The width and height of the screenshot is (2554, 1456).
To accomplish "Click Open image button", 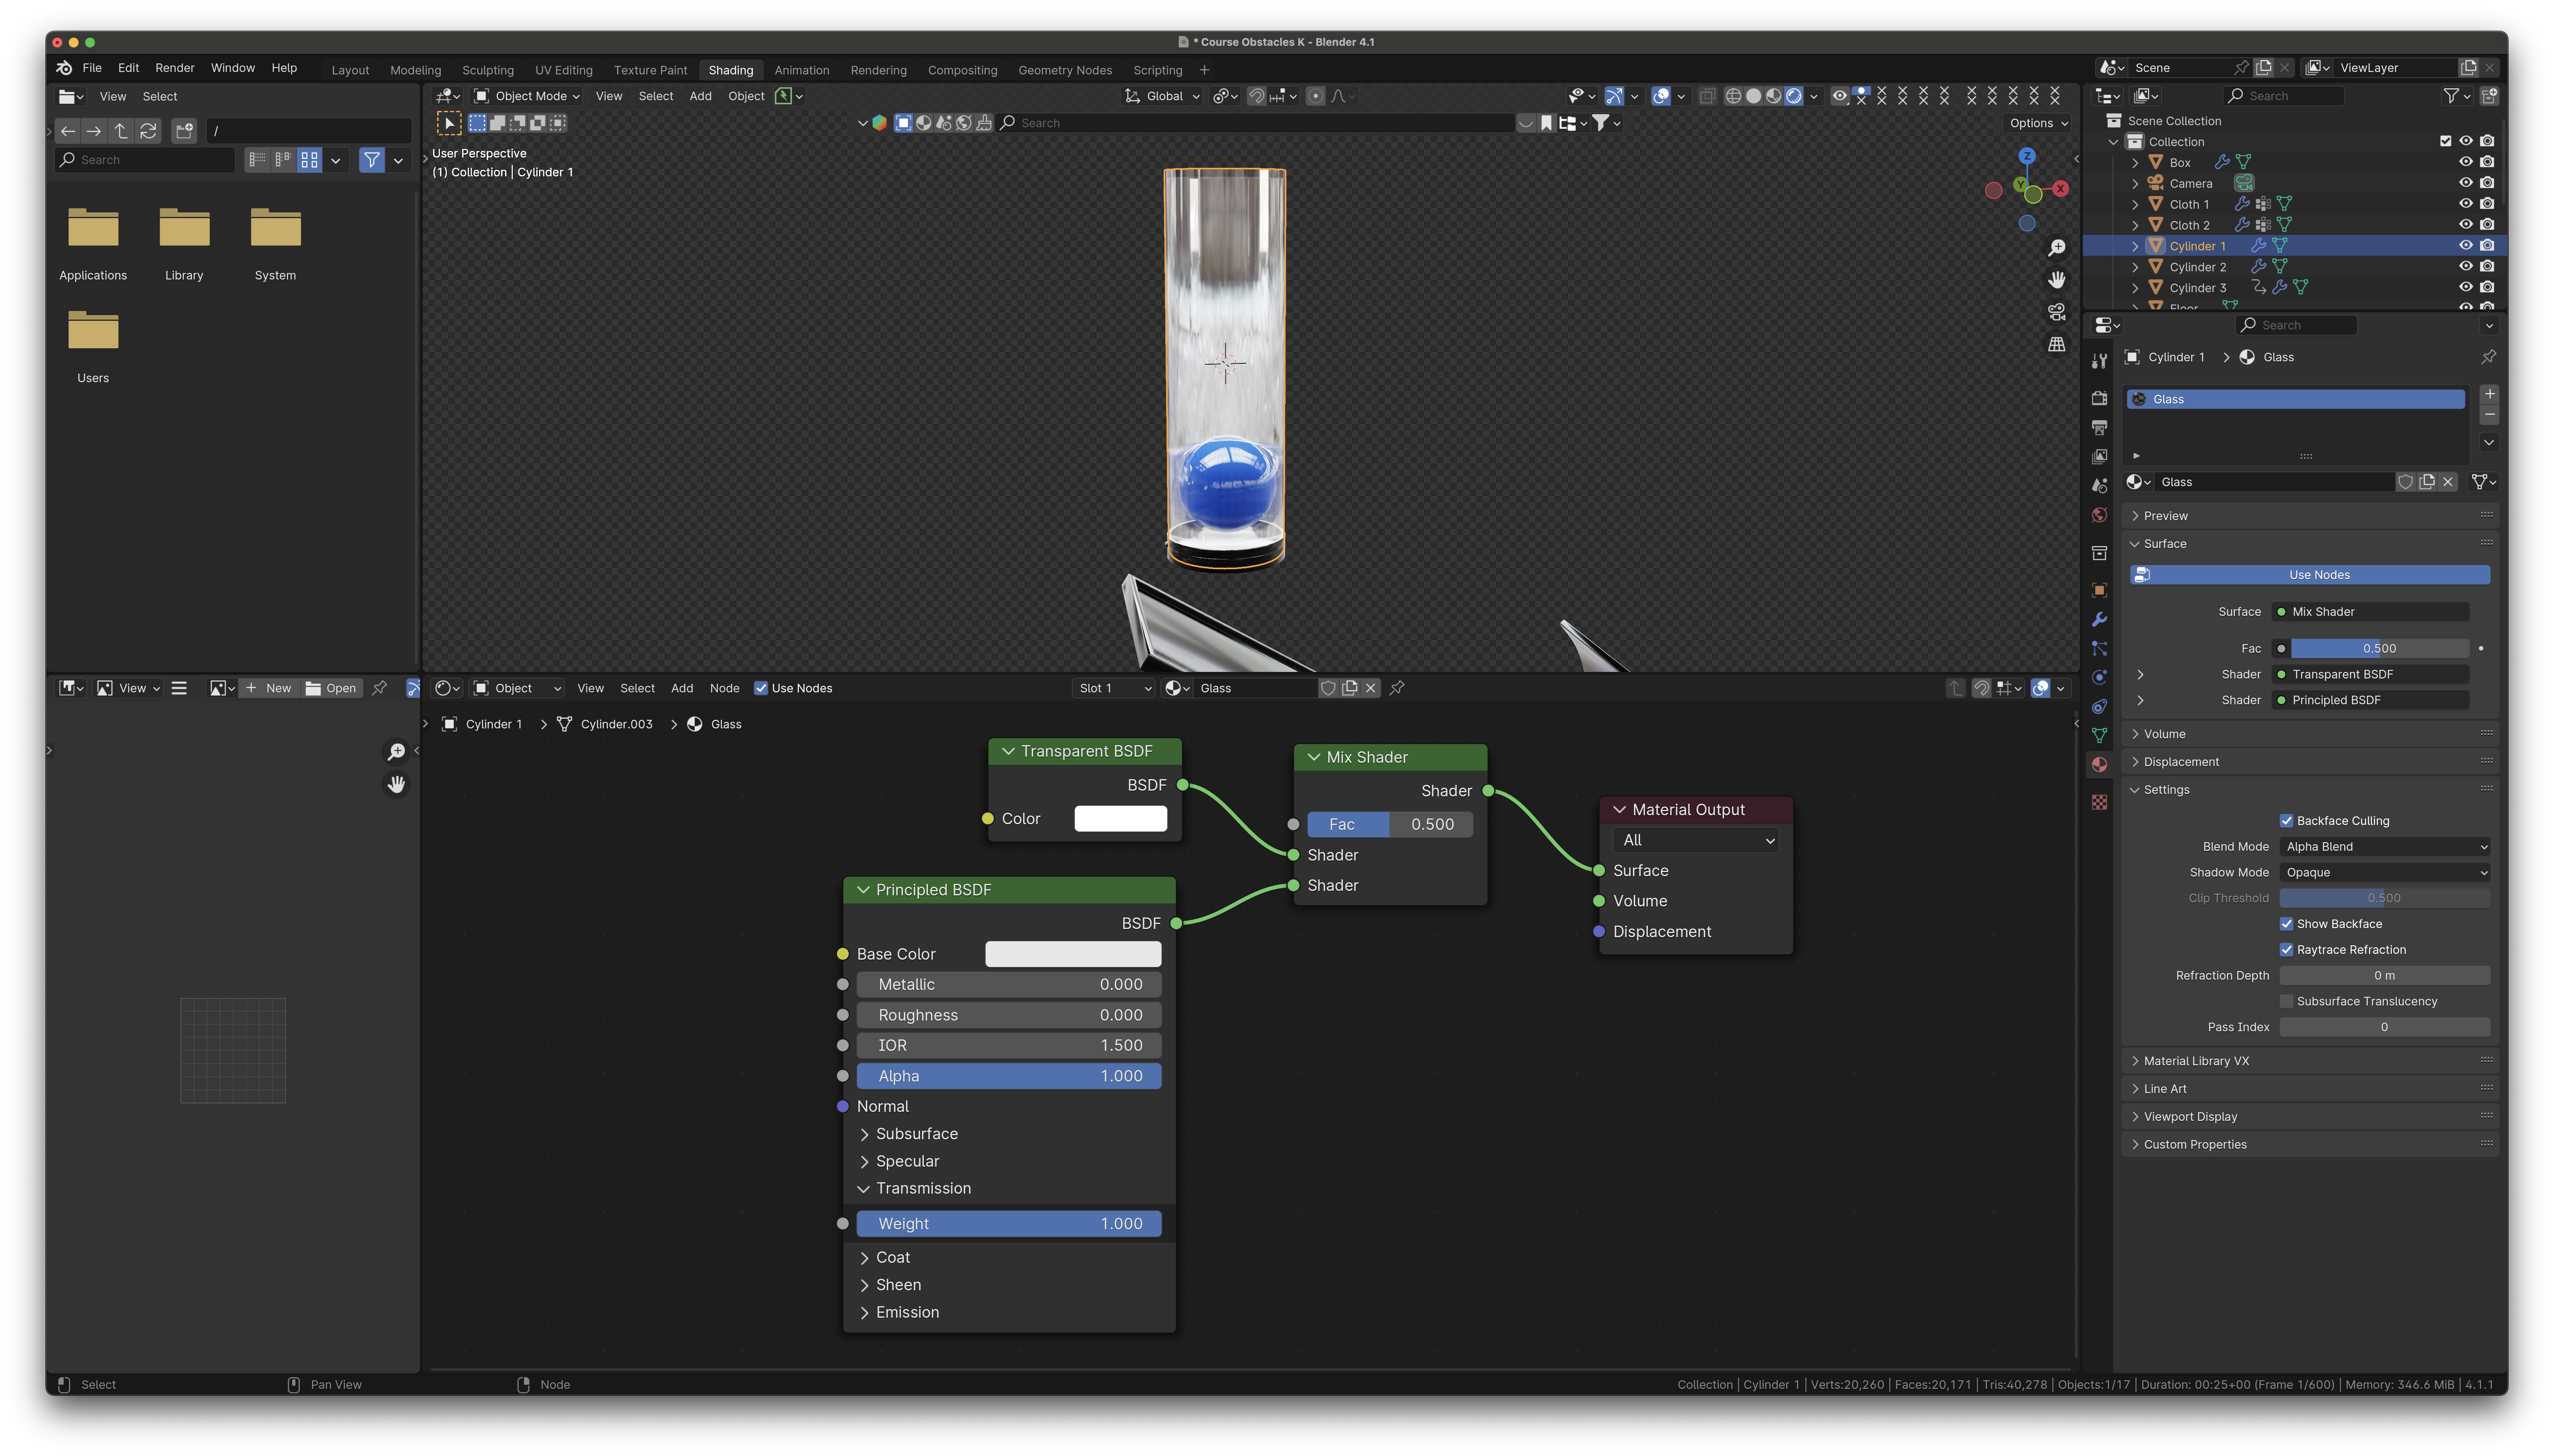I will coord(331,688).
